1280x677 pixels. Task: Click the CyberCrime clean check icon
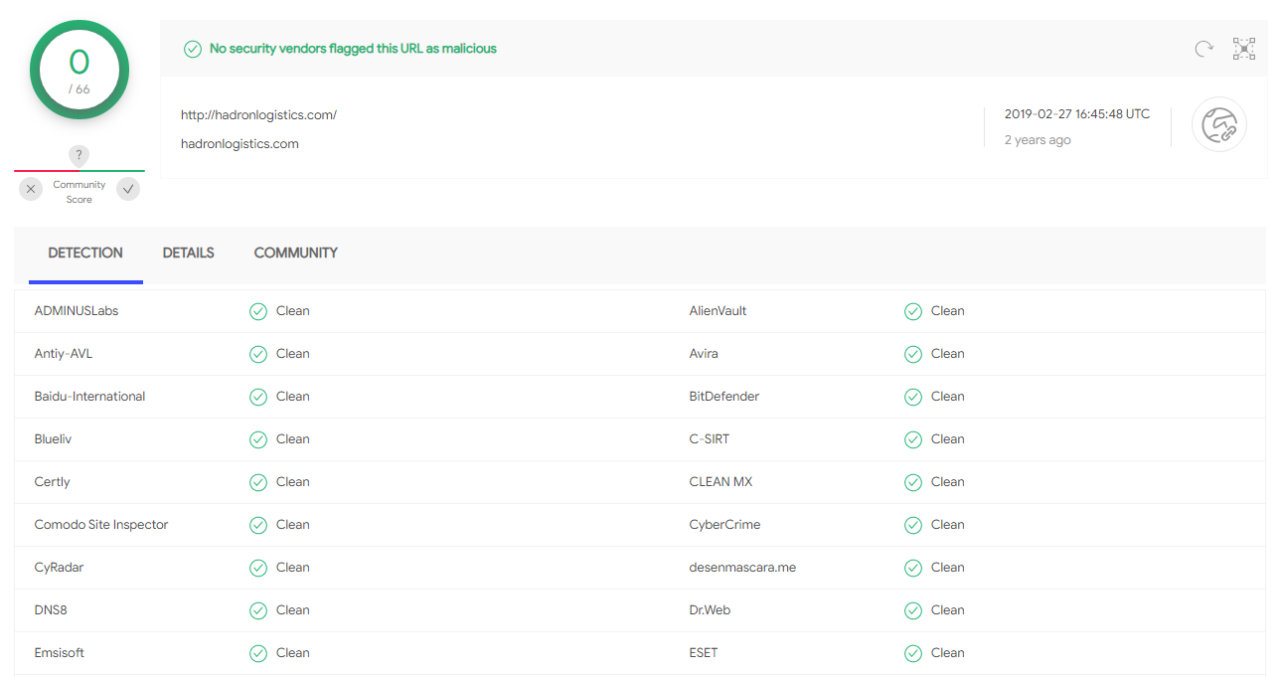click(x=913, y=525)
